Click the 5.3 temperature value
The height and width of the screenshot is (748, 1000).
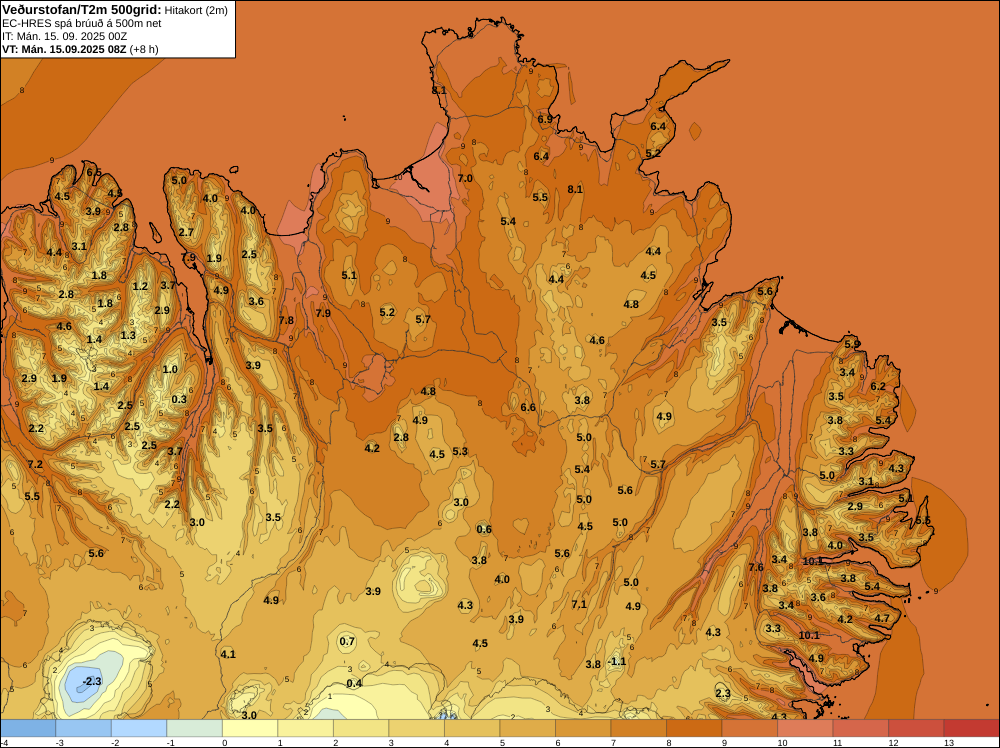[x=460, y=451]
